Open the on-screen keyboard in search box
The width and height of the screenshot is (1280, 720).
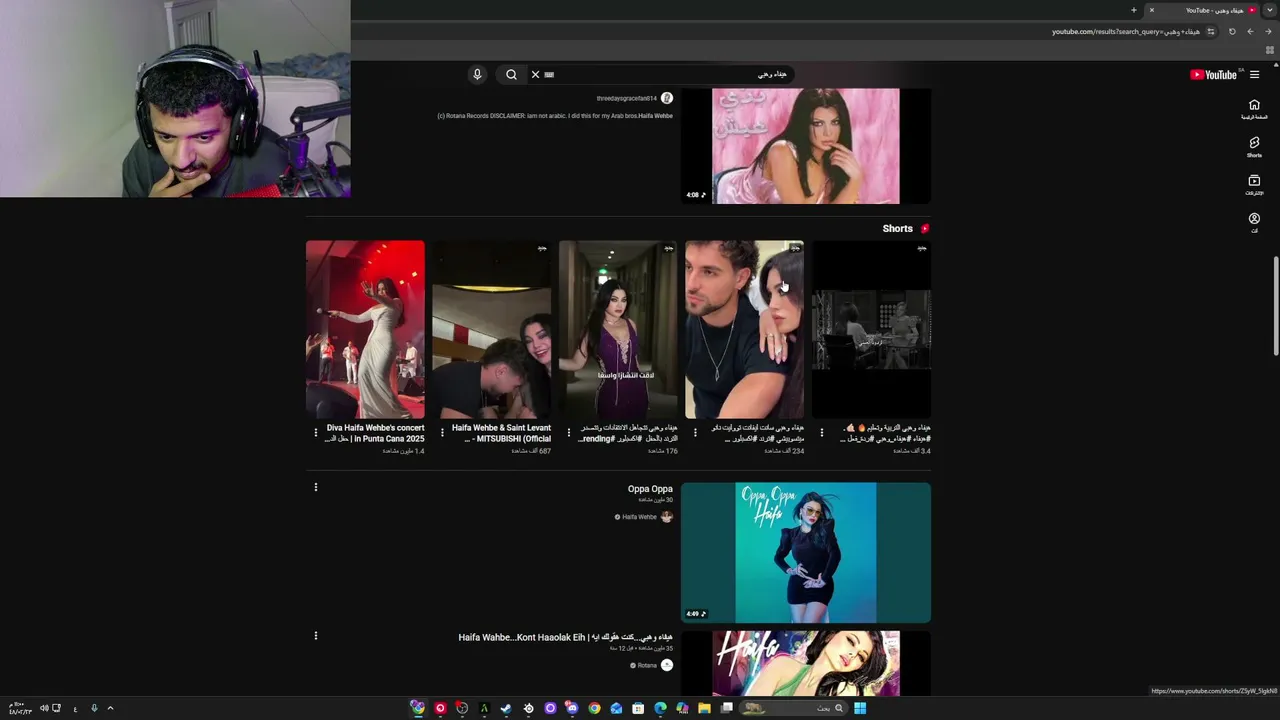point(549,74)
